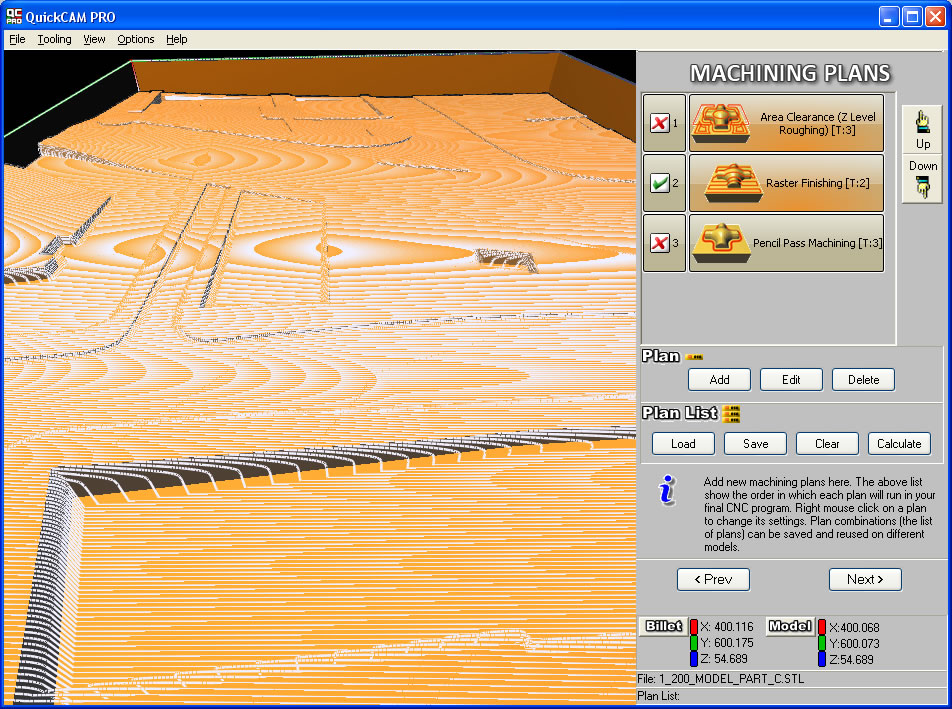Click the QuickCAM PRO title bar icon
This screenshot has width=952, height=709.
click(13, 16)
